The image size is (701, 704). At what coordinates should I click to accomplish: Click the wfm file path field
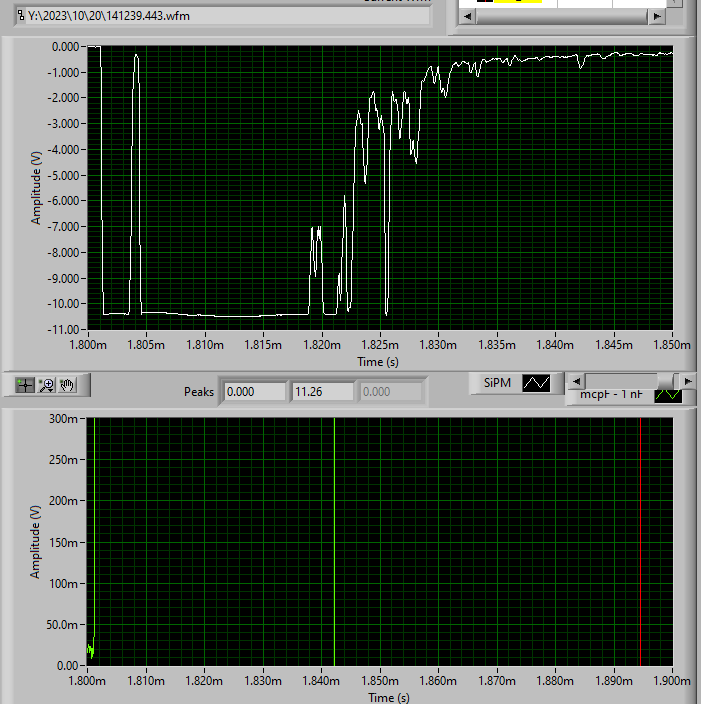tap(228, 16)
